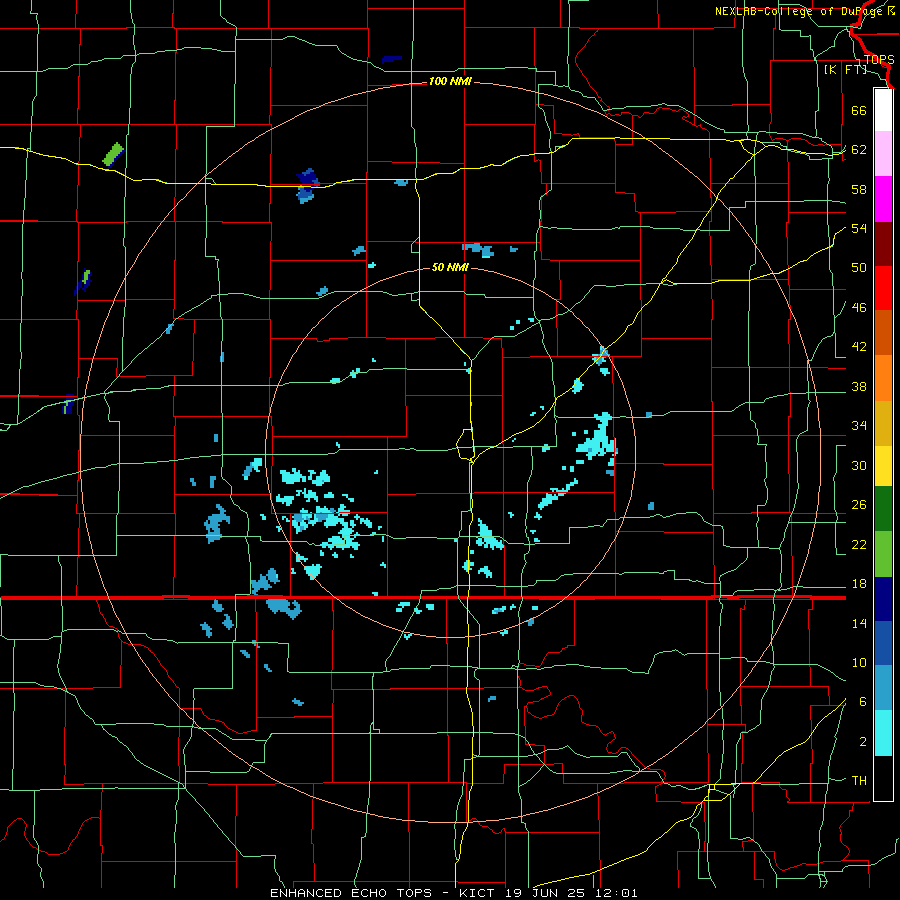Pick the white swatch atop the color scale
The image size is (900, 900).
[883, 110]
